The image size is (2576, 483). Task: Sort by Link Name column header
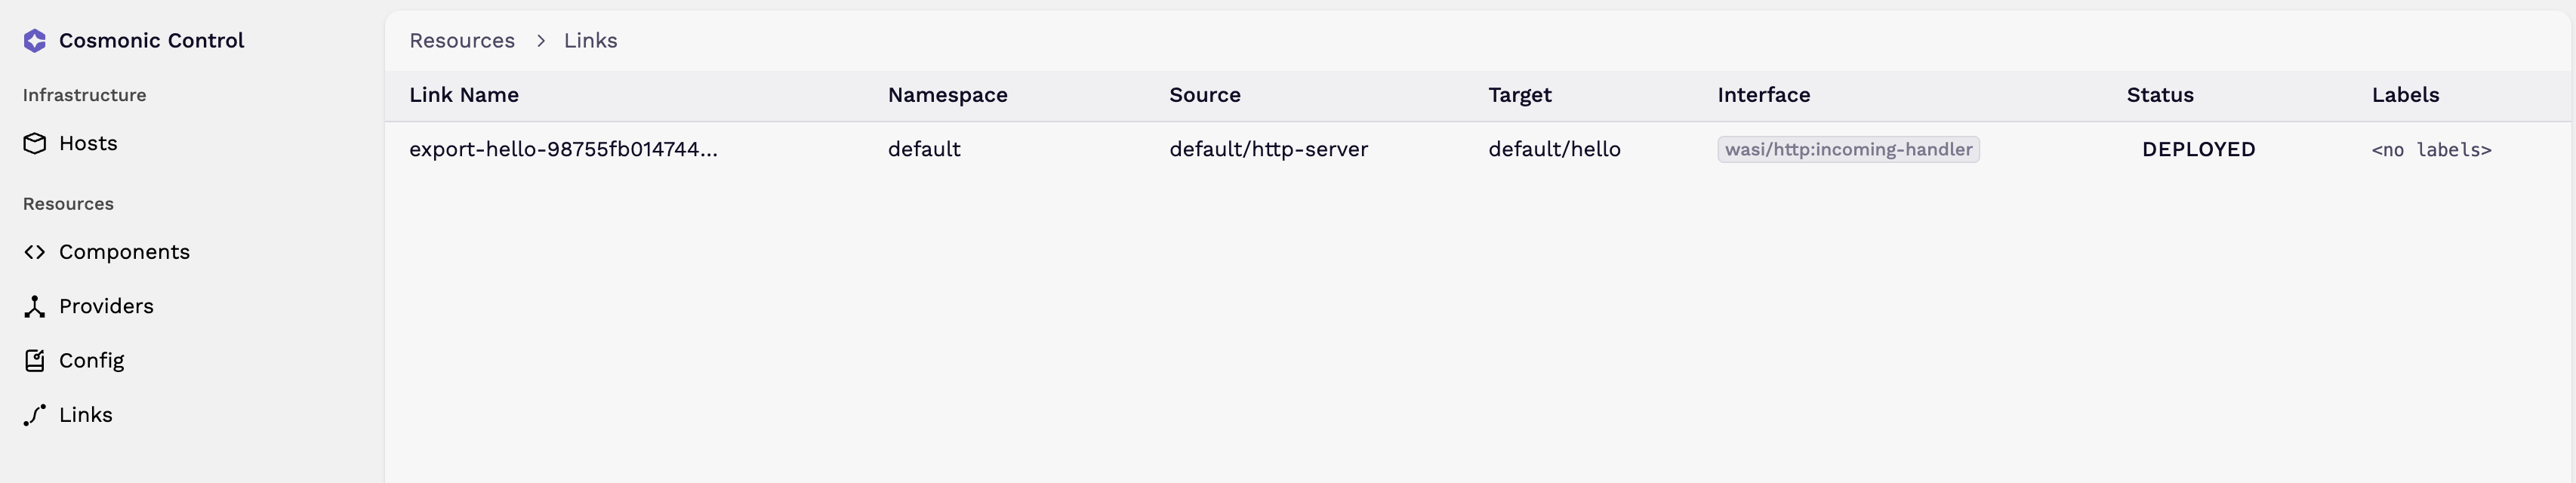click(x=464, y=95)
